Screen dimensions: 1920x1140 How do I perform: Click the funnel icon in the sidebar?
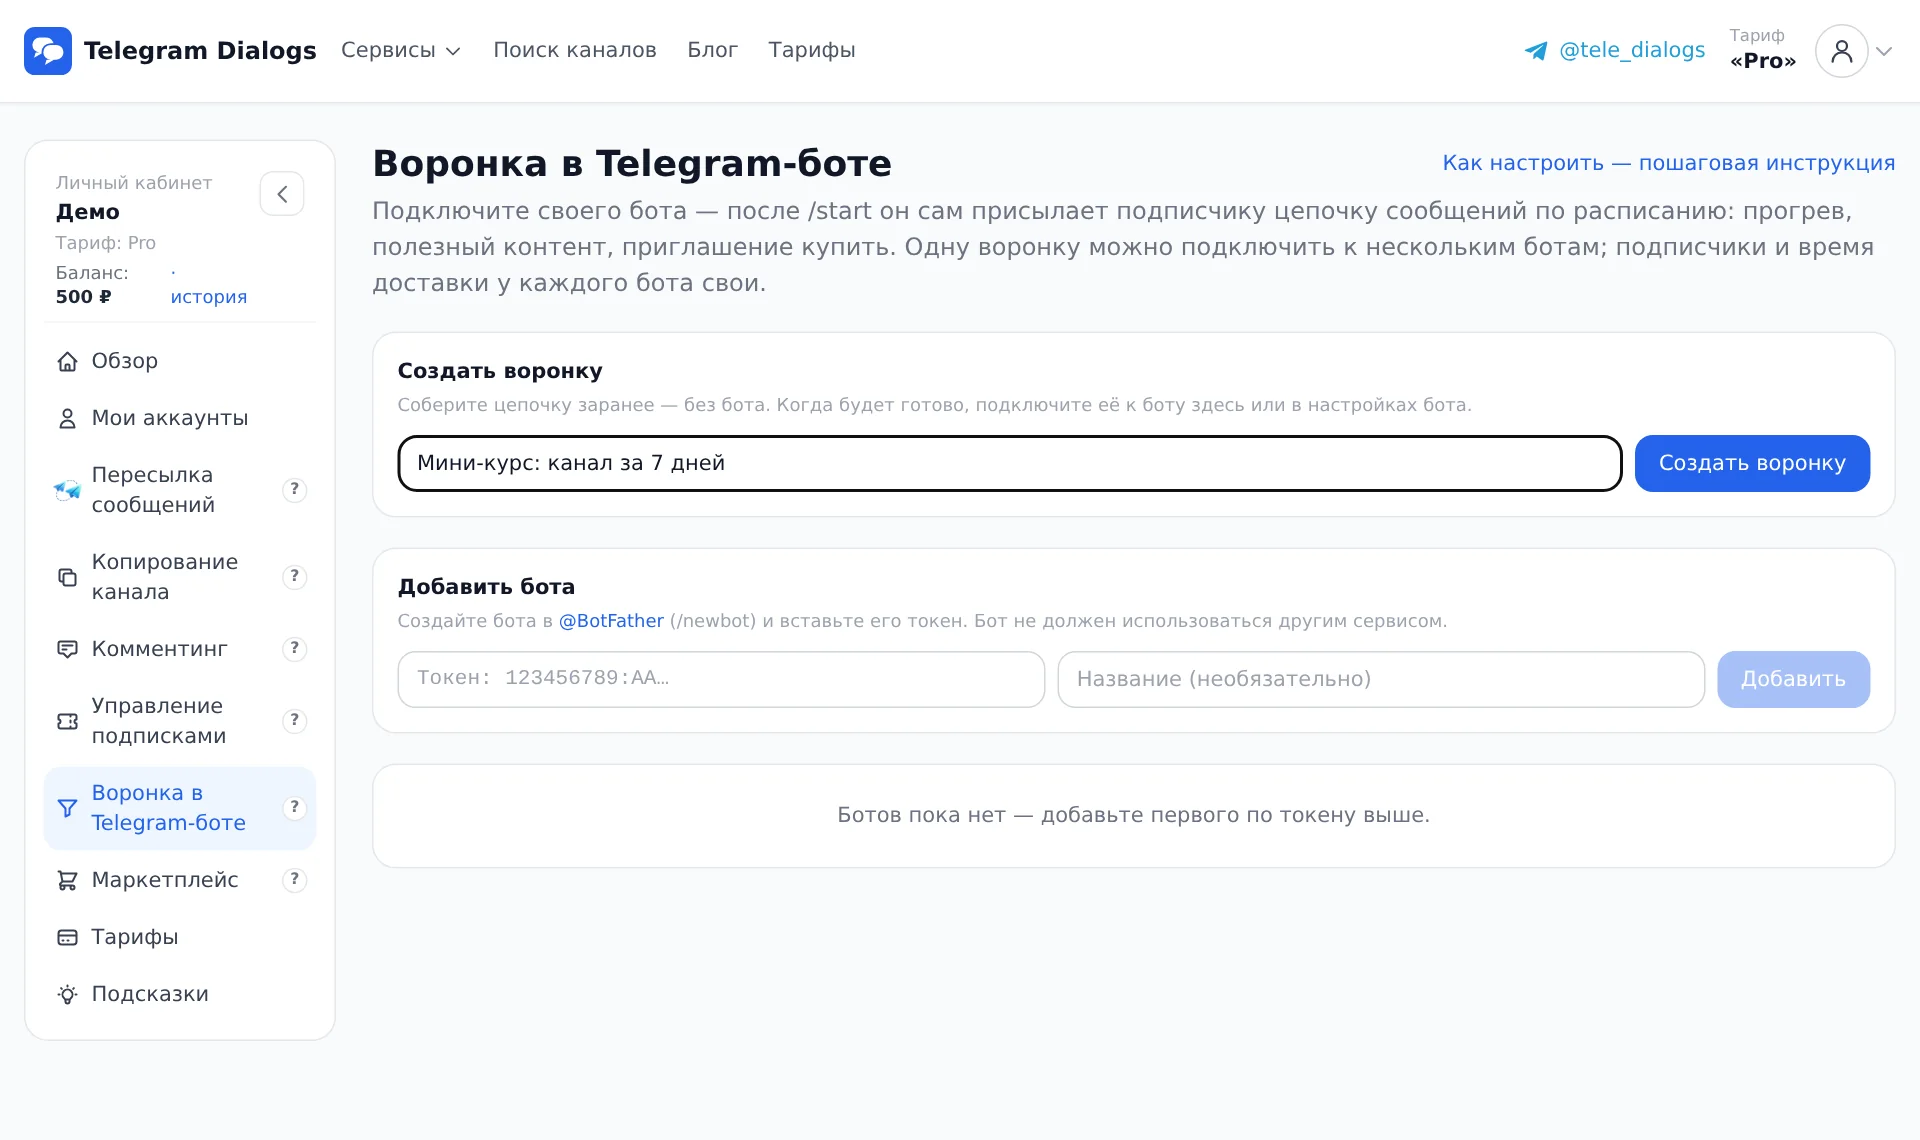[67, 808]
